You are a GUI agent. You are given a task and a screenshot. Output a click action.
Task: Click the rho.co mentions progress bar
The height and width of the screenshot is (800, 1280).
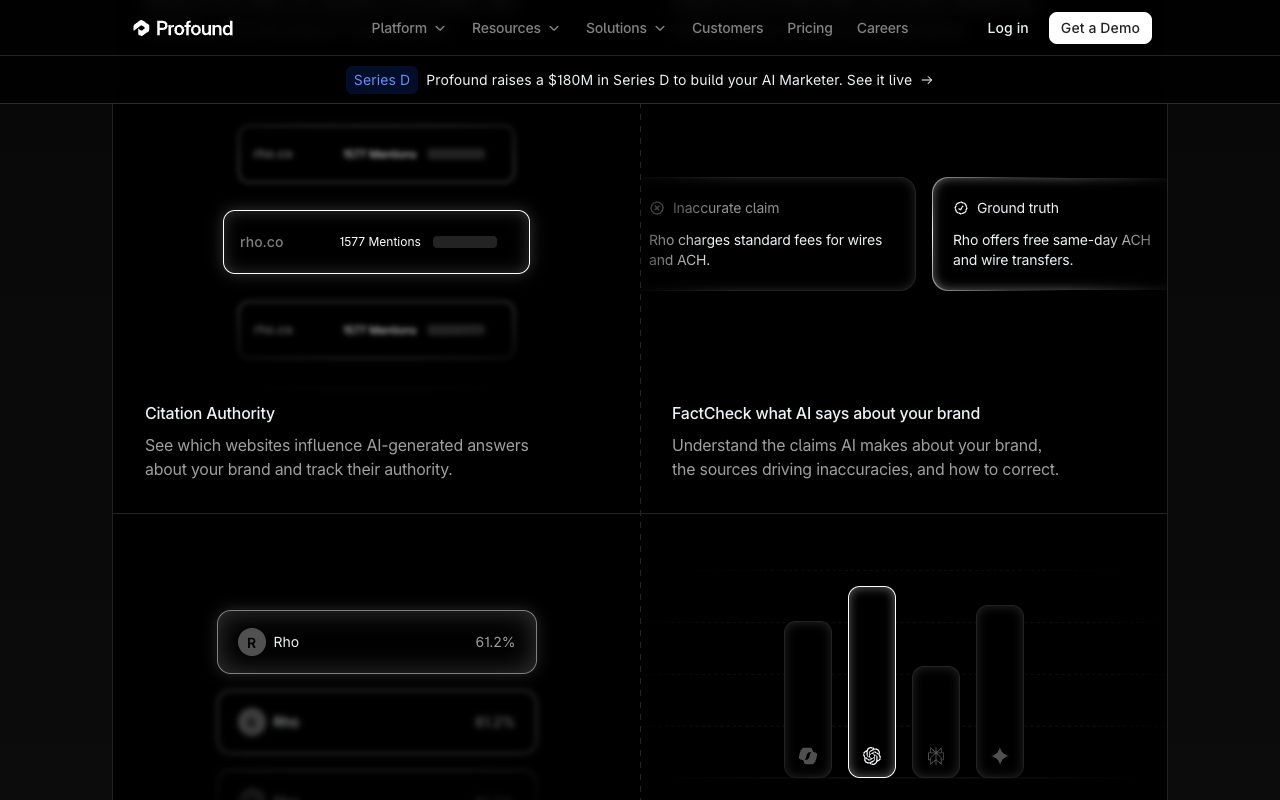pos(465,242)
